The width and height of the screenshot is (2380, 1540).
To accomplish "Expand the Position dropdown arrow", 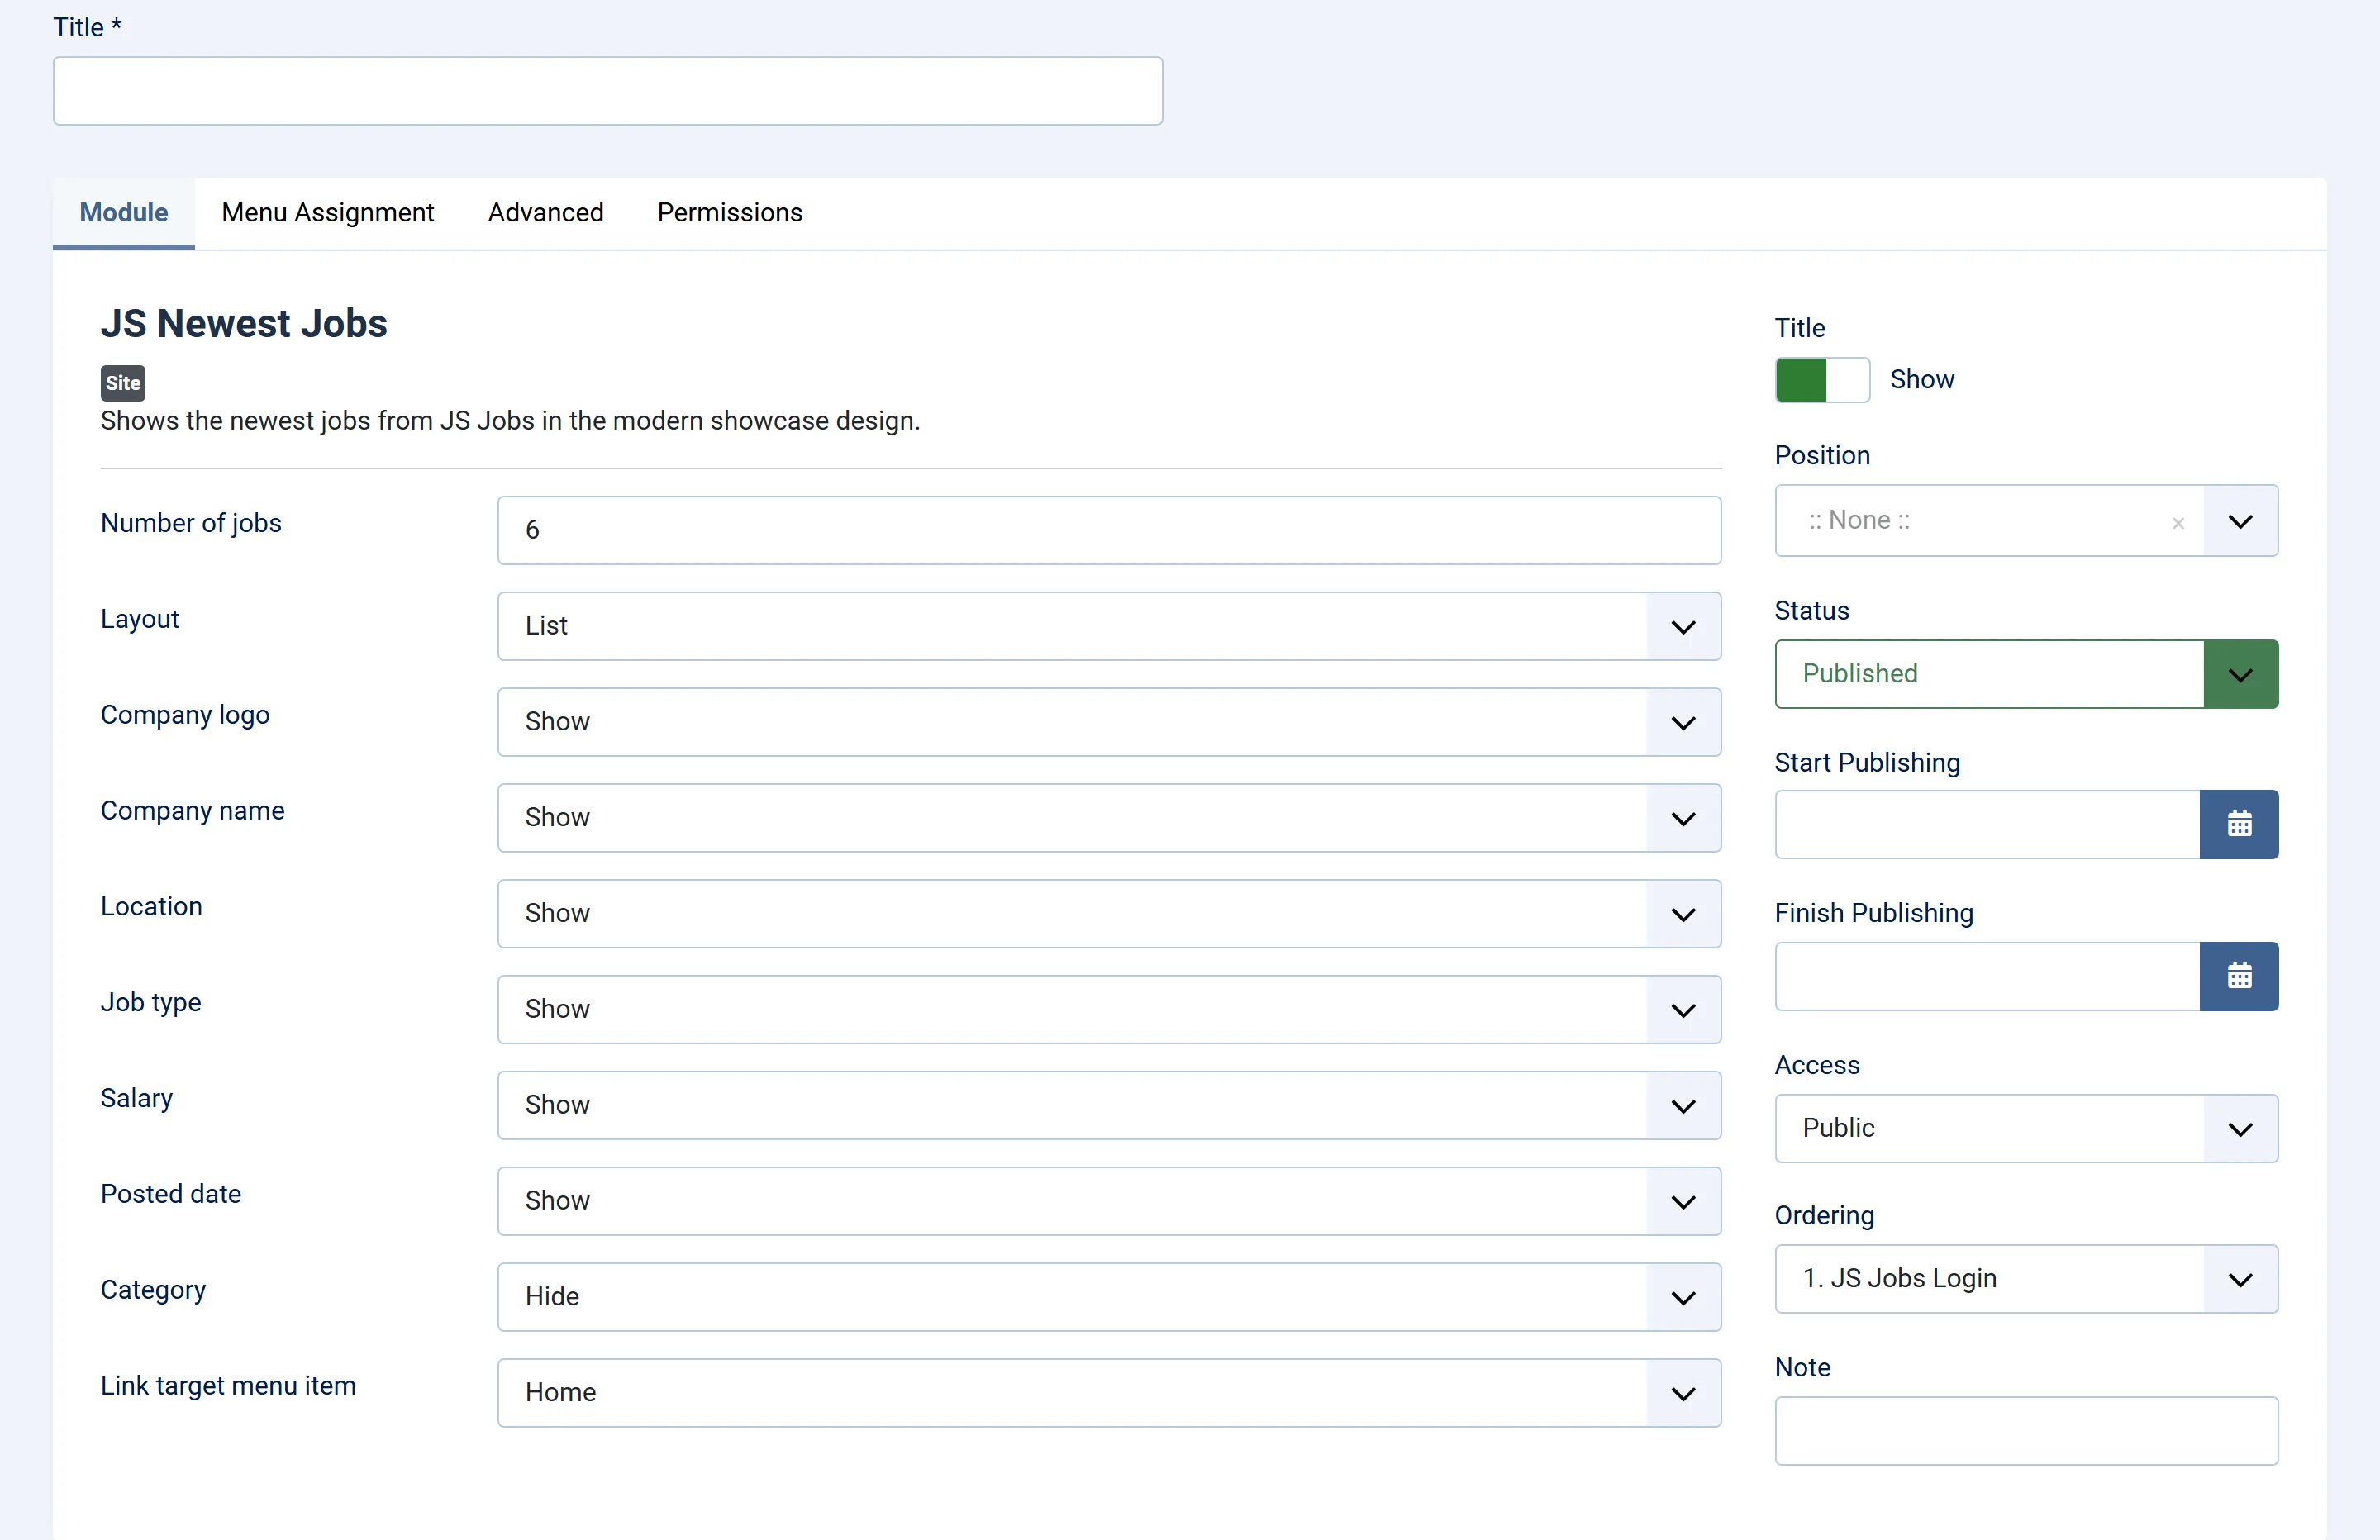I will click(2240, 521).
